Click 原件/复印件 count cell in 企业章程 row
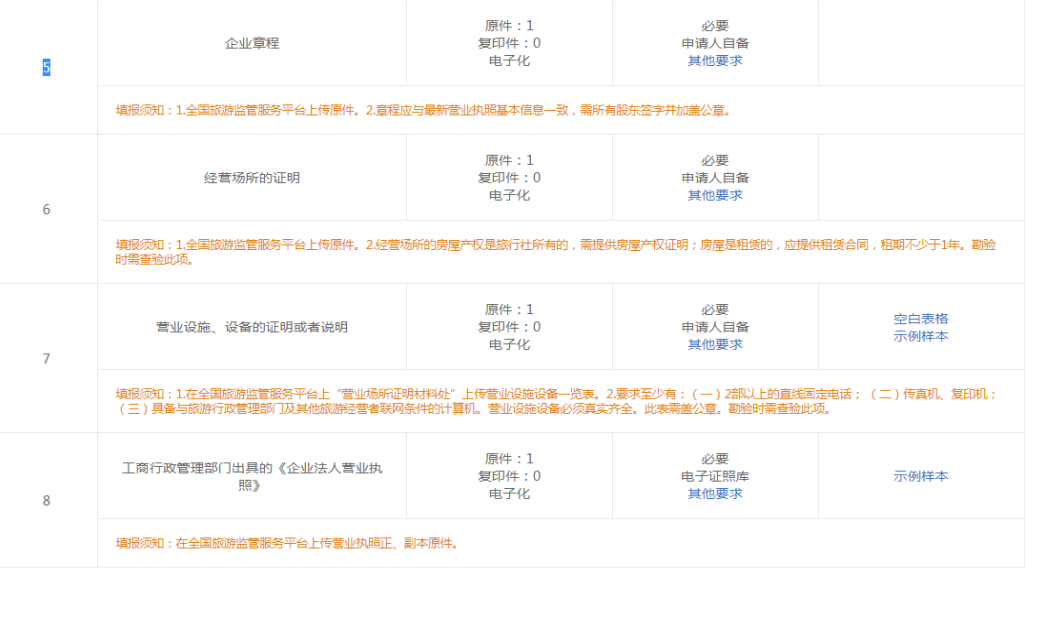Screen dimensions: 1045x627 [x=509, y=44]
